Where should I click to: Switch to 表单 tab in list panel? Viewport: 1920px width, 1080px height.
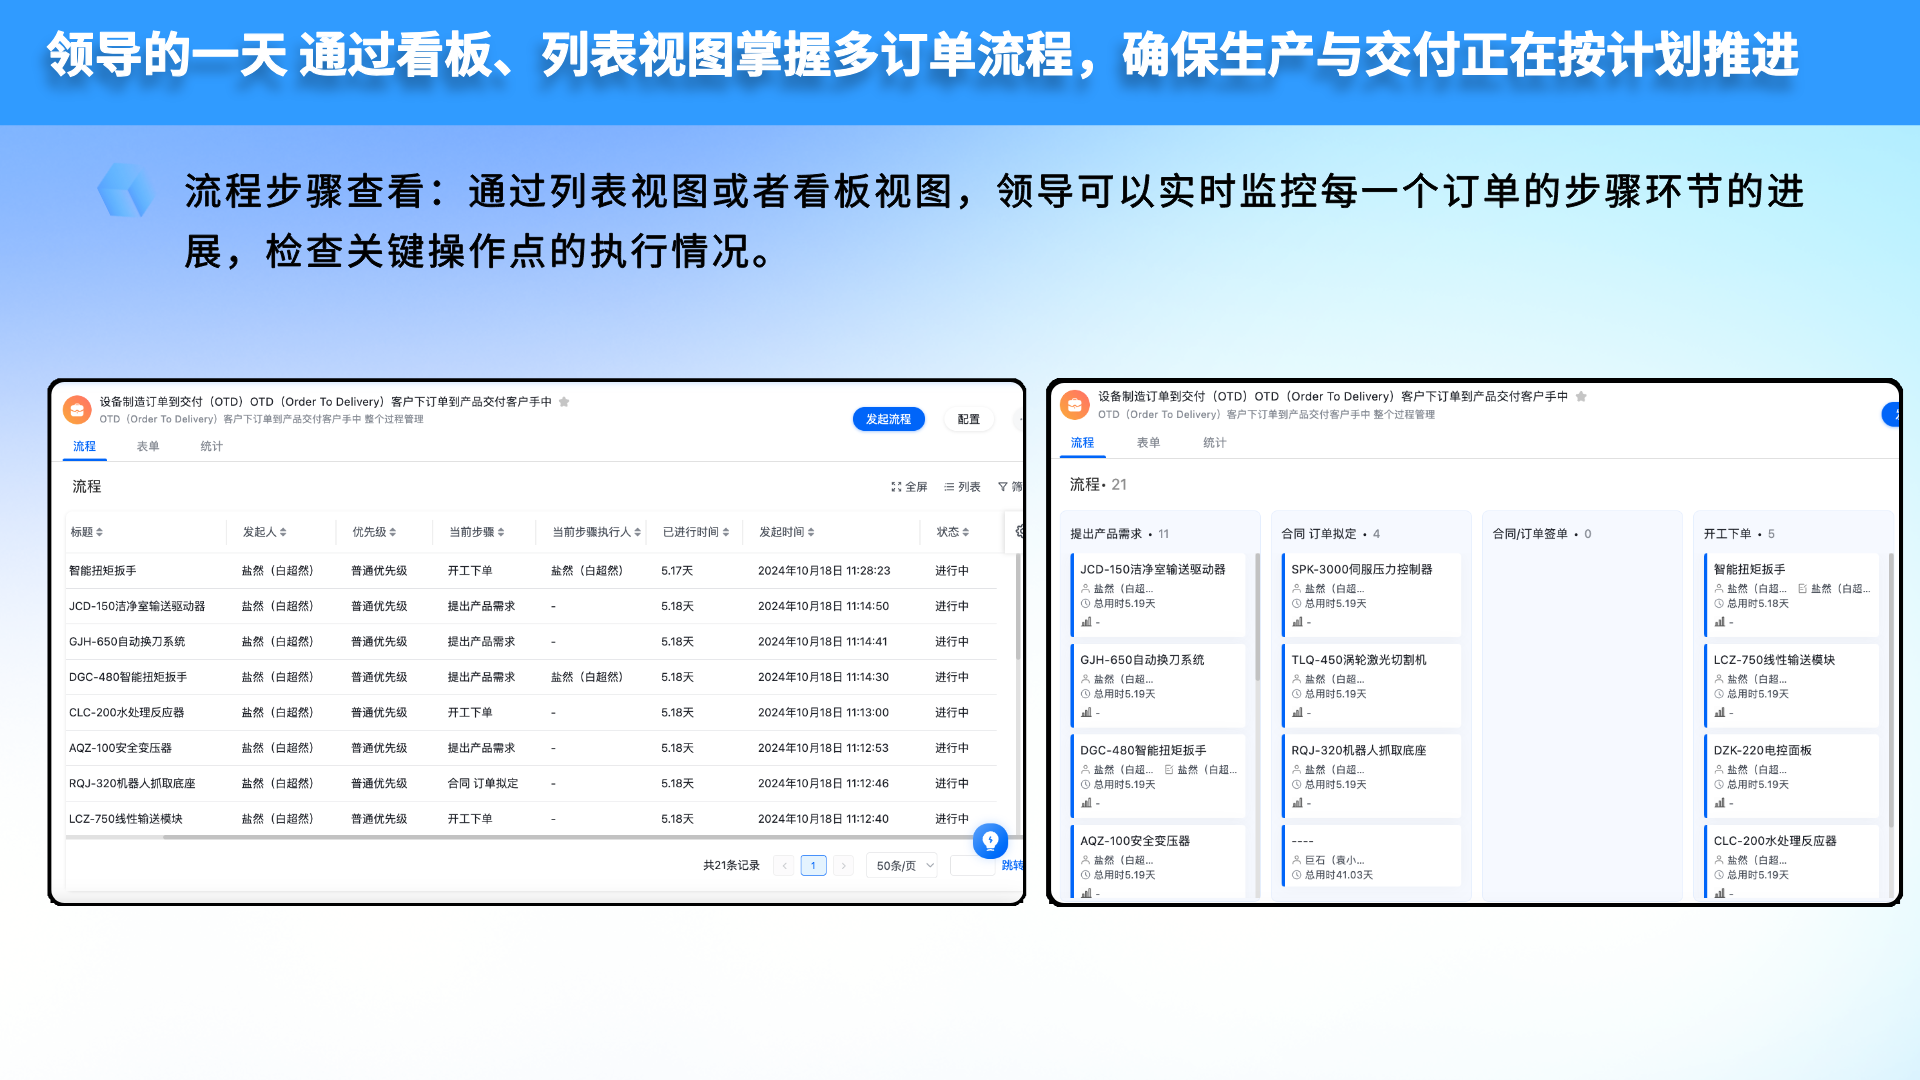148,447
